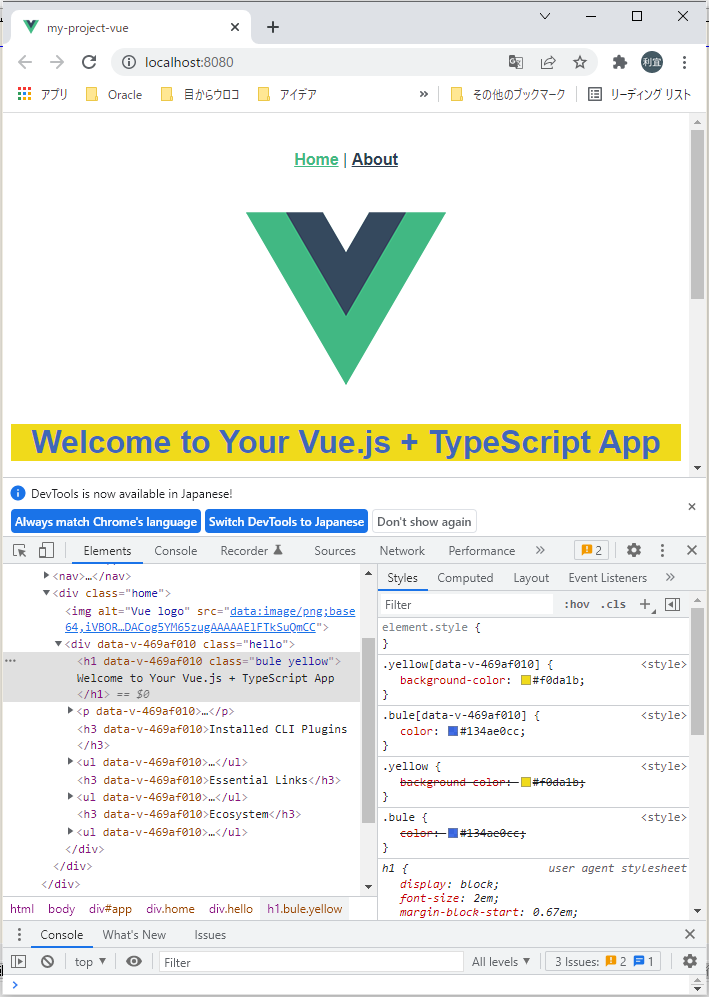
Task: Go forward to the next page
Action: (57, 62)
